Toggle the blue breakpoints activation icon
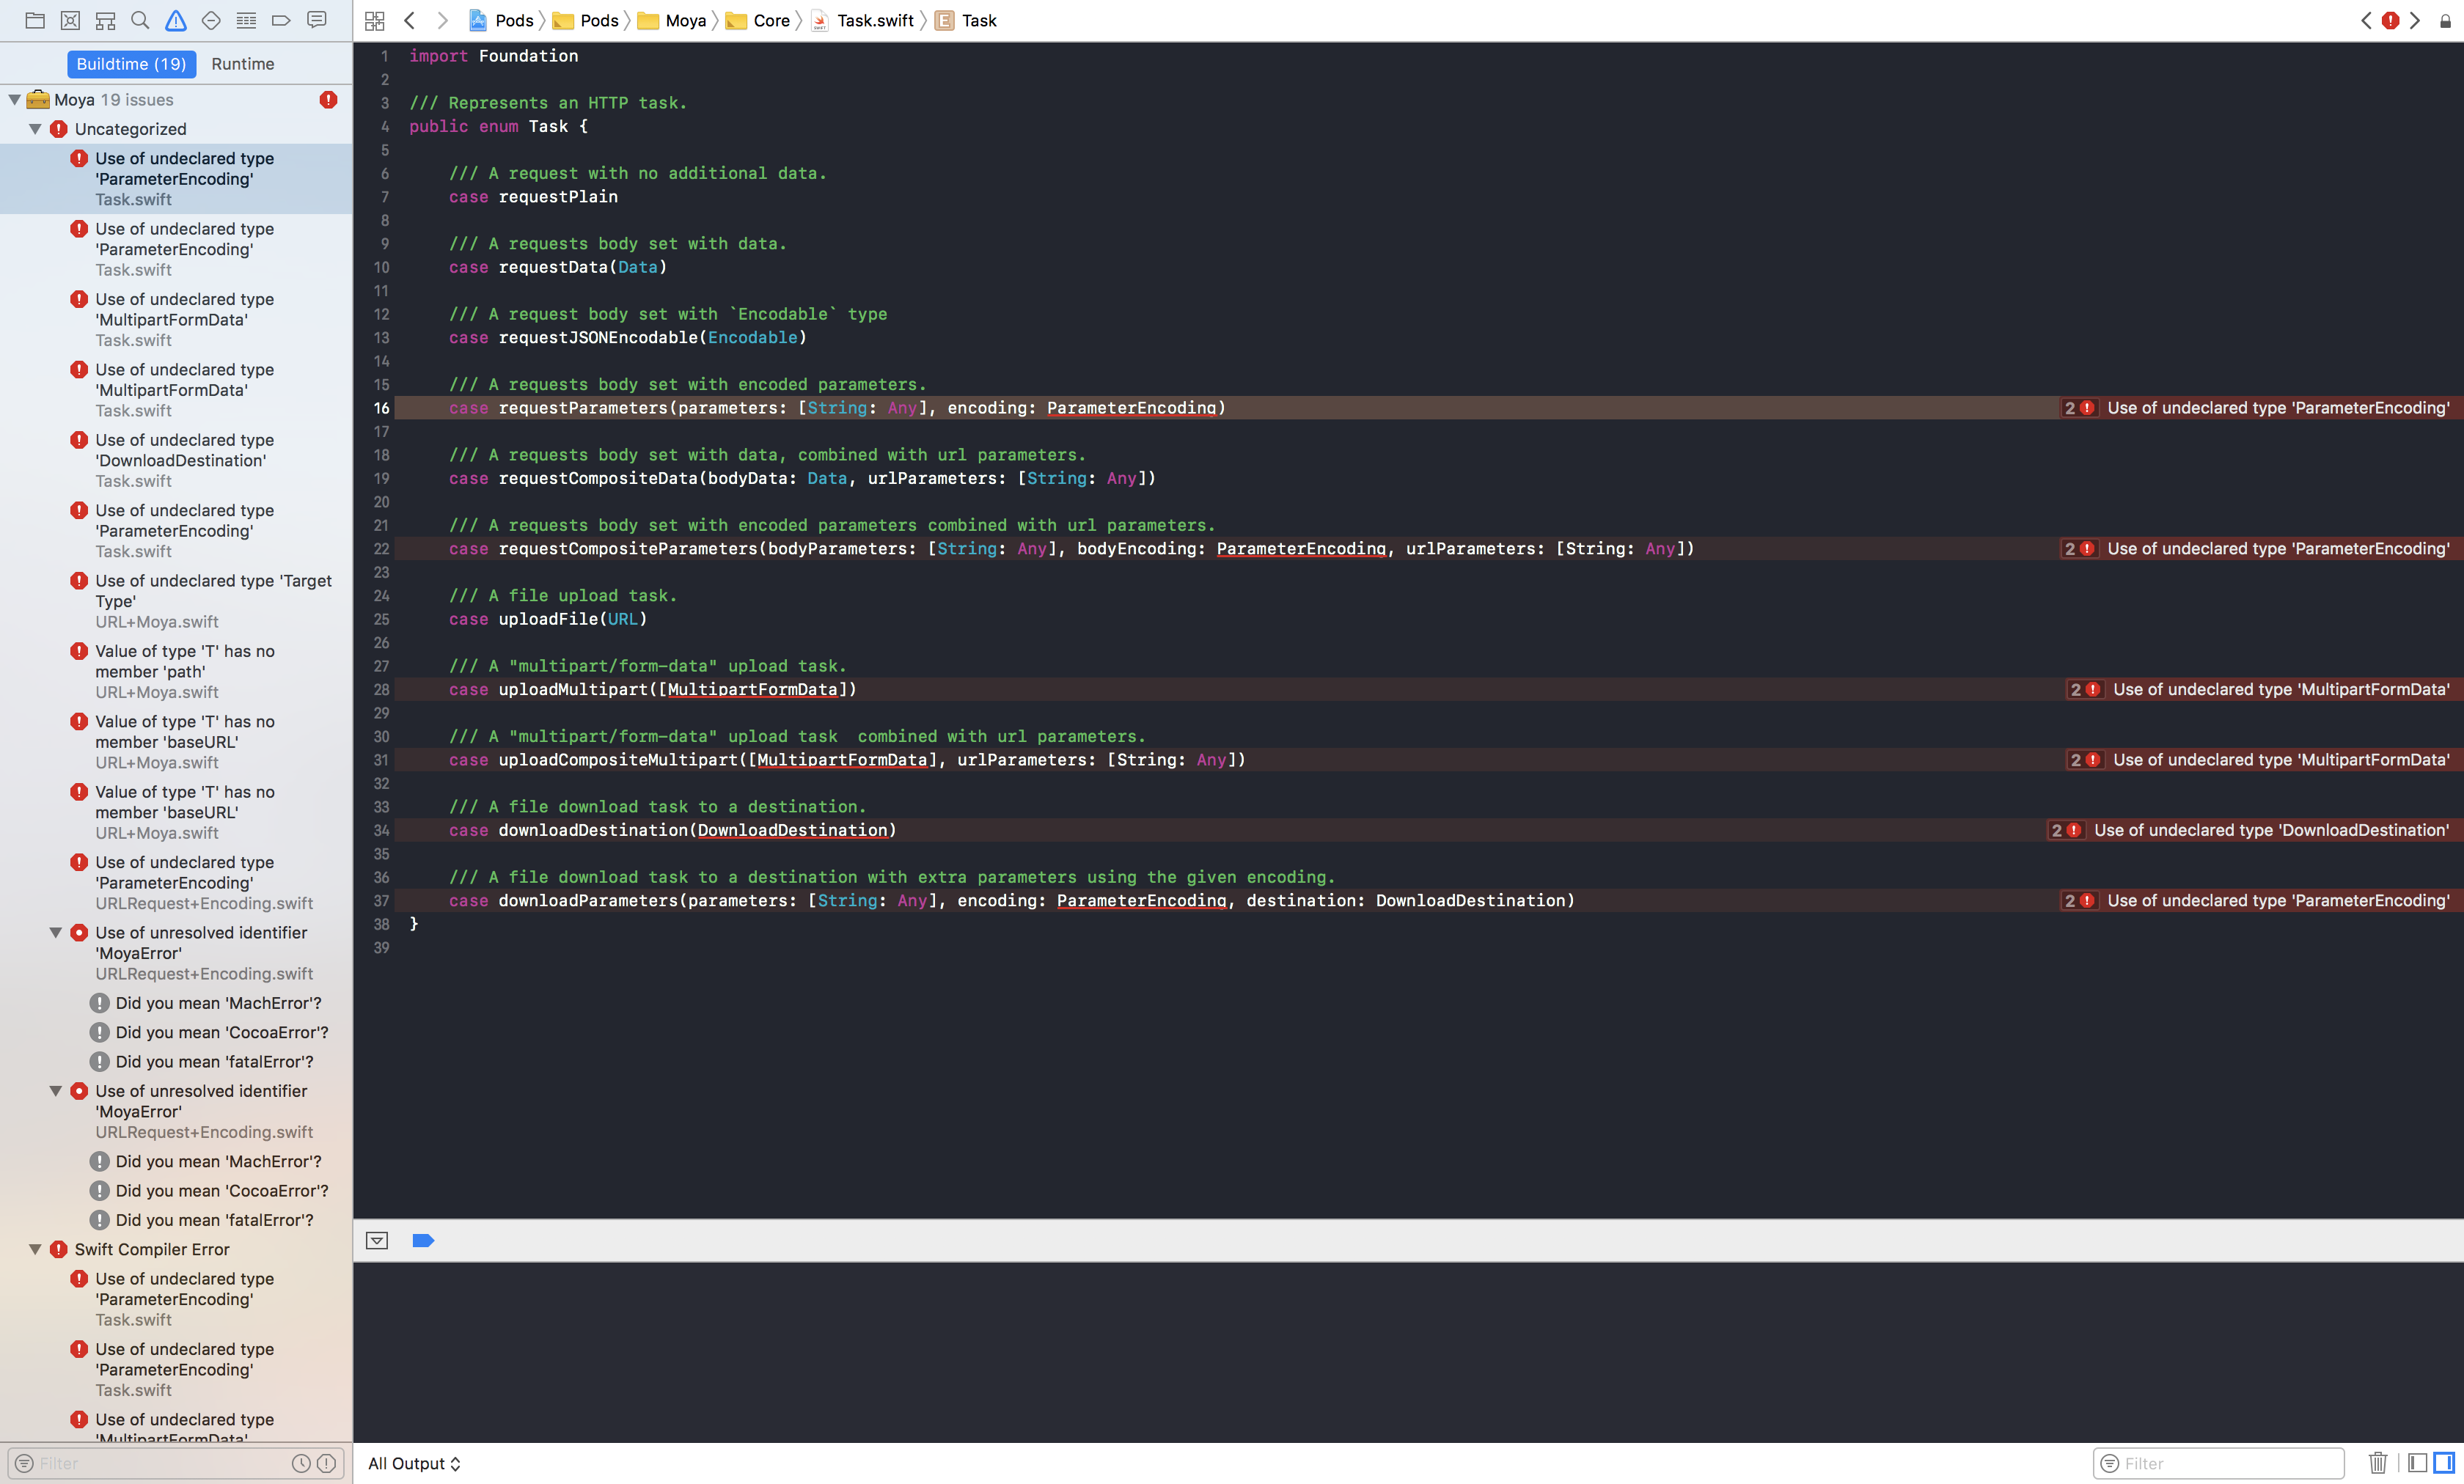The height and width of the screenshot is (1484, 2464). coord(423,1240)
